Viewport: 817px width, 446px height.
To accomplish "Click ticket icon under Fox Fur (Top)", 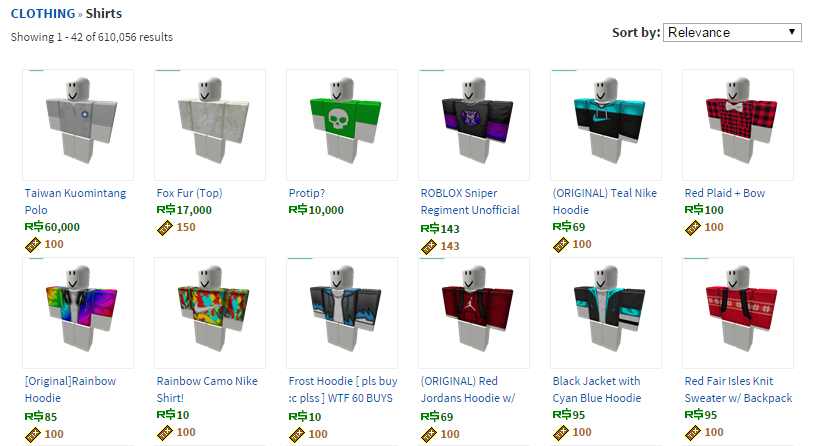I will click(165, 228).
